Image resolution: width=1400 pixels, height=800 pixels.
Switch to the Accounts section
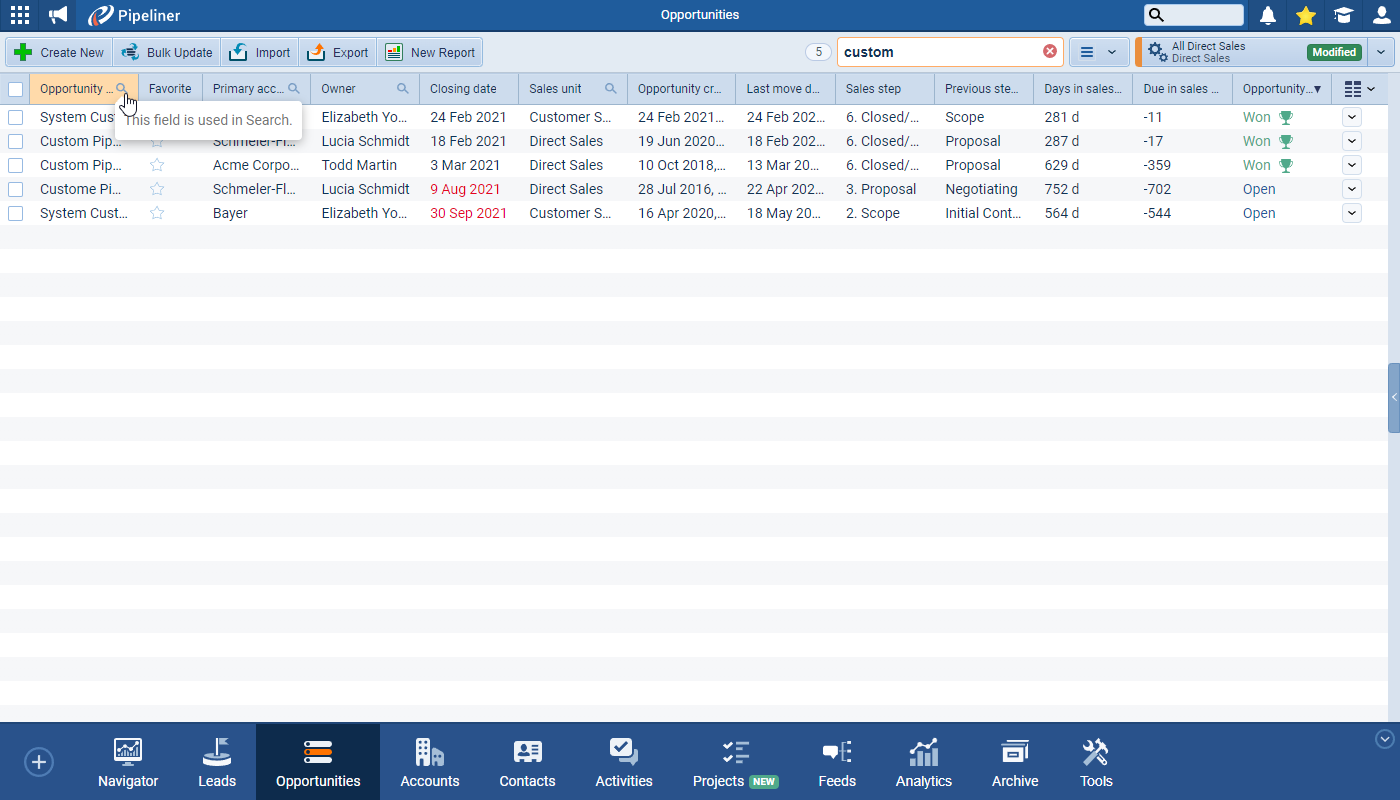tap(429, 761)
